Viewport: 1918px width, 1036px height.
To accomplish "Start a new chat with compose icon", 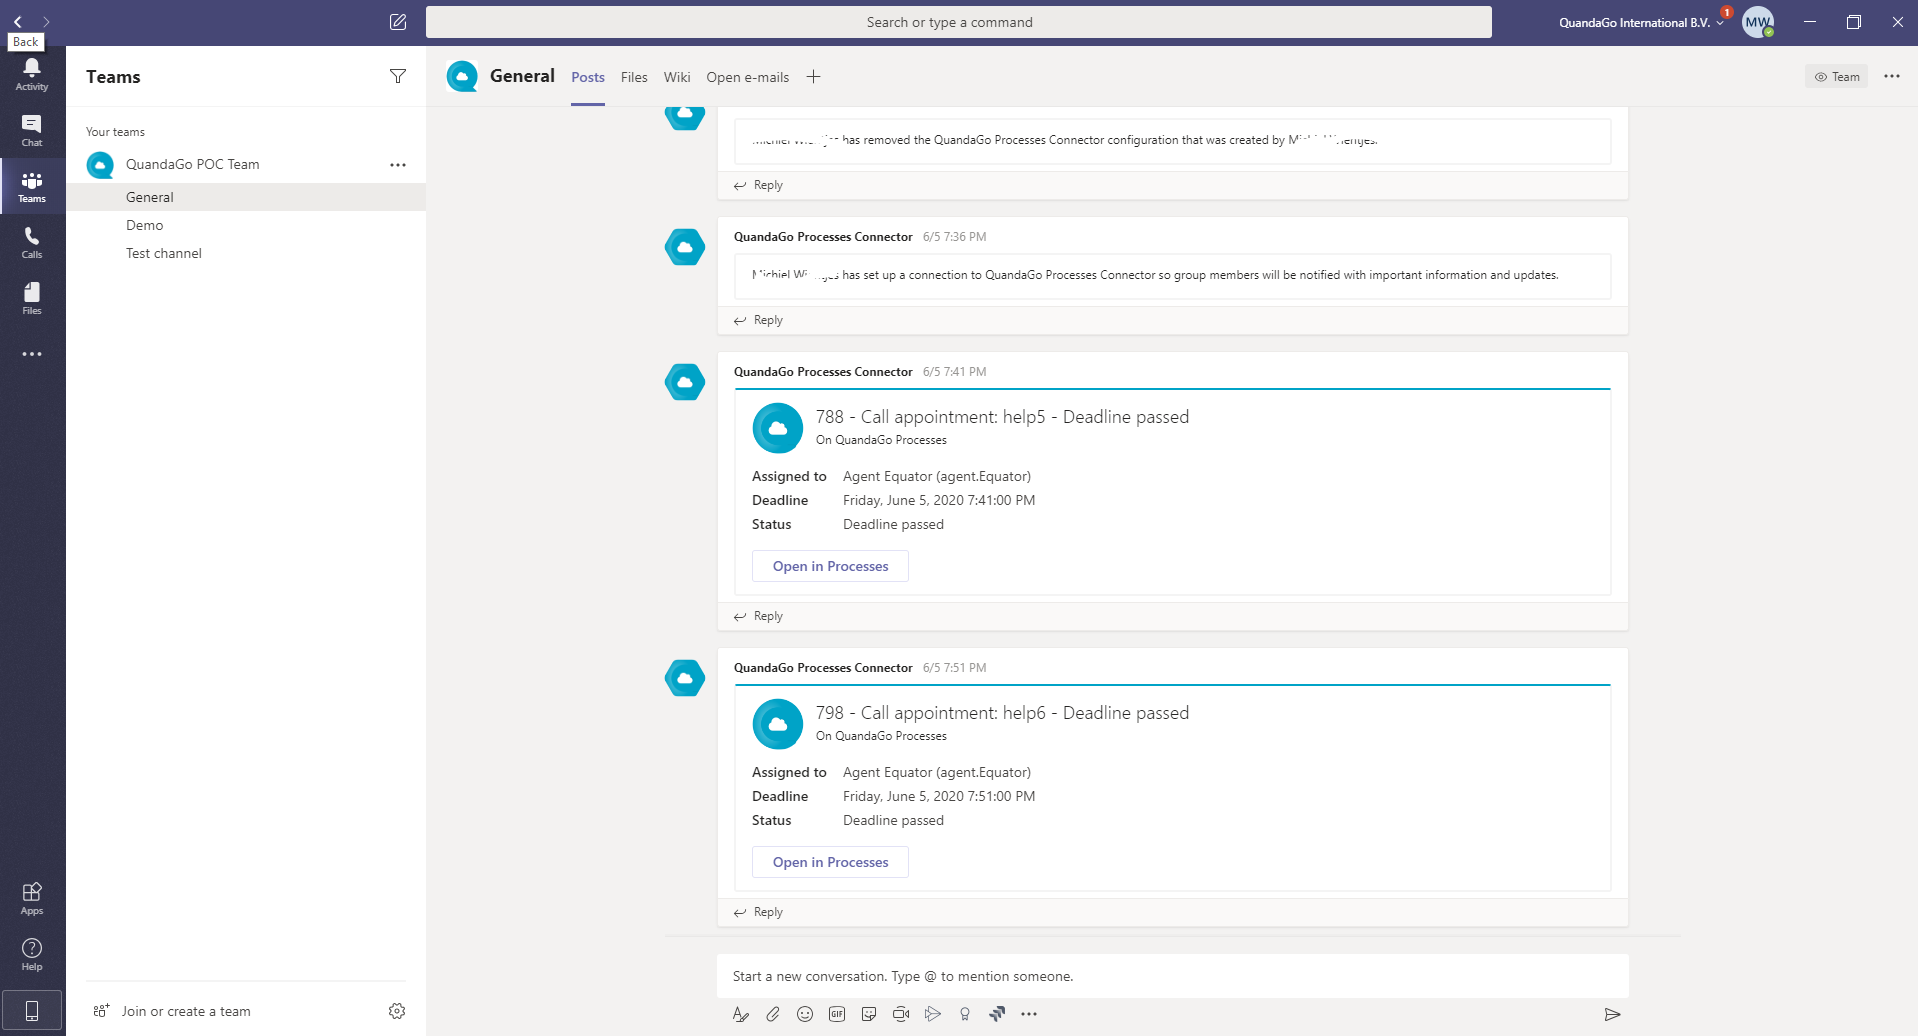I will 398,22.
